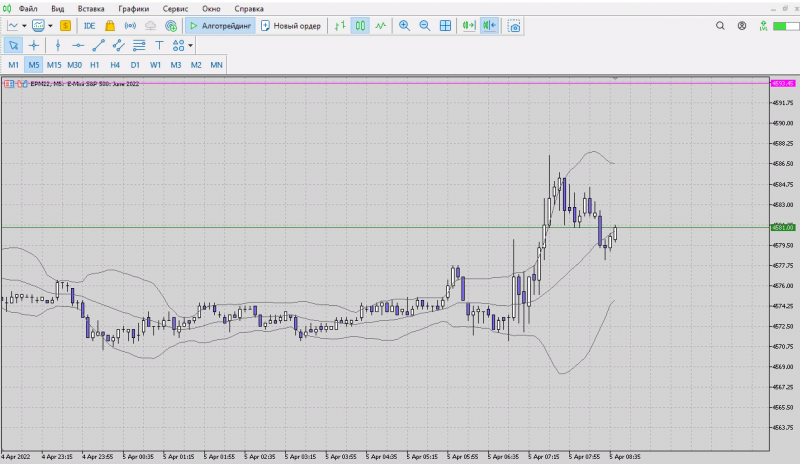Select the M1 timeframe
800x464 pixels.
coord(13,65)
